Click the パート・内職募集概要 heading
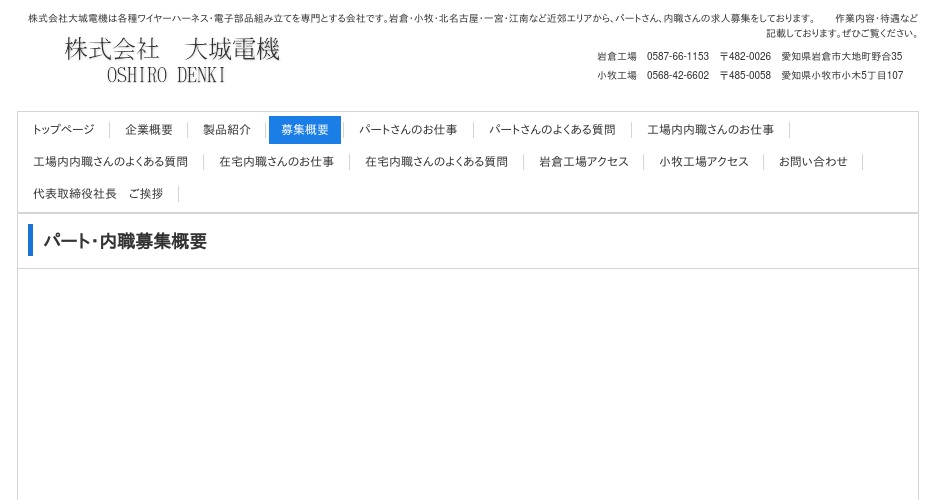This screenshot has width=937, height=500. [125, 241]
